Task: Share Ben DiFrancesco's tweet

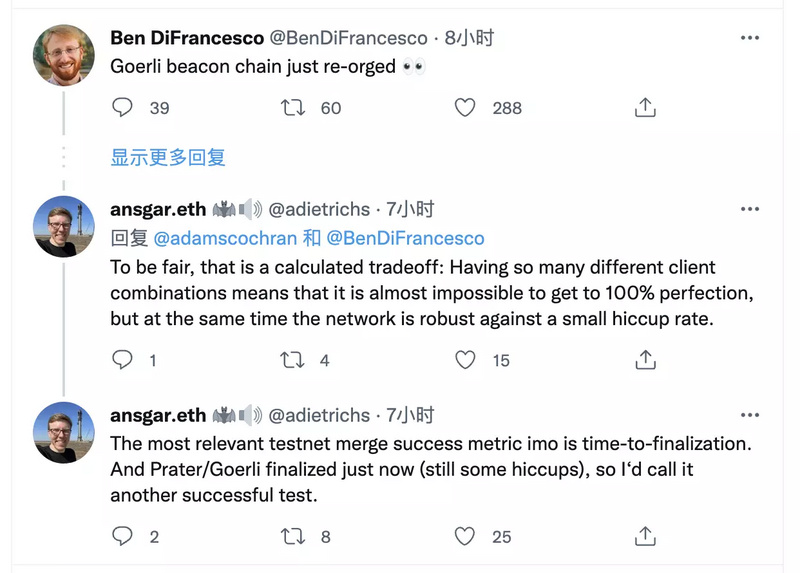Action: coord(646,108)
